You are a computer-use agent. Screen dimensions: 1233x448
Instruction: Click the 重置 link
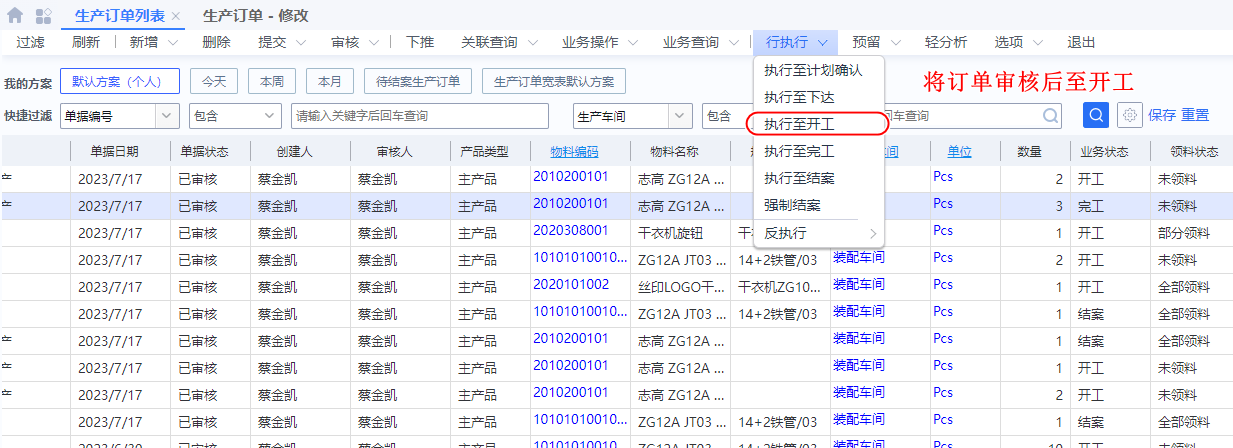click(1195, 115)
